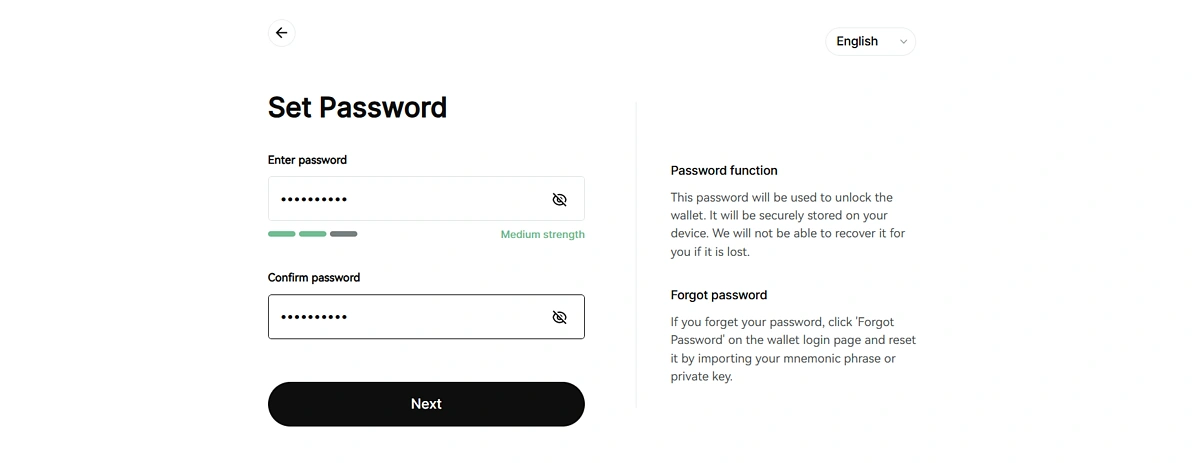Focus the Enter password input field

point(405,199)
